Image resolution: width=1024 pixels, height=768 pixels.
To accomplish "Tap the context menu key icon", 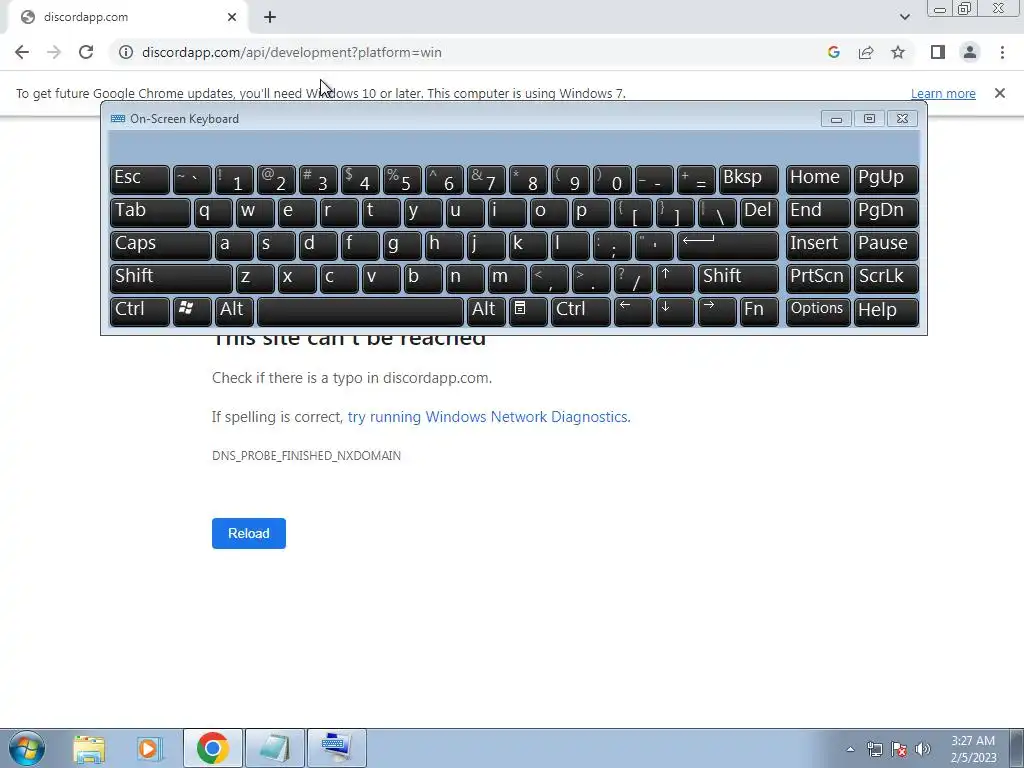I will tap(528, 311).
